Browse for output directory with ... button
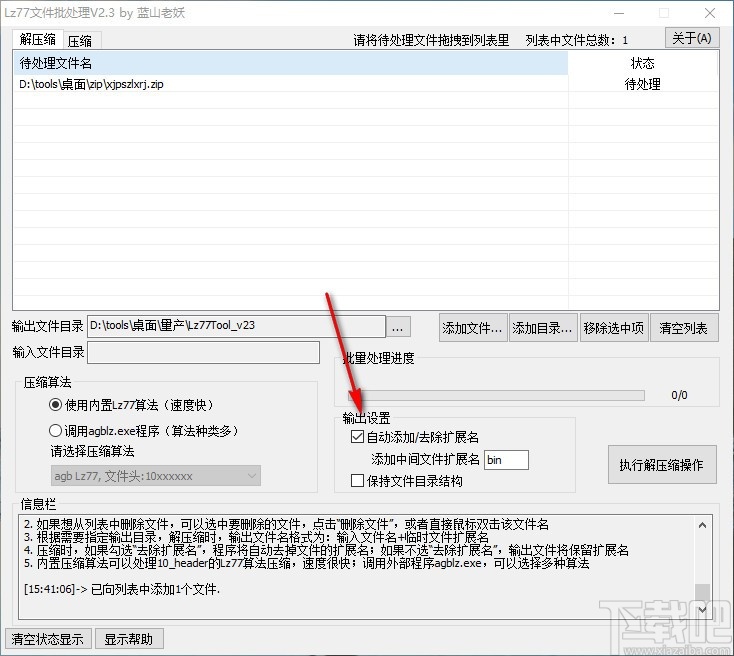This screenshot has width=734, height=656. pos(398,327)
